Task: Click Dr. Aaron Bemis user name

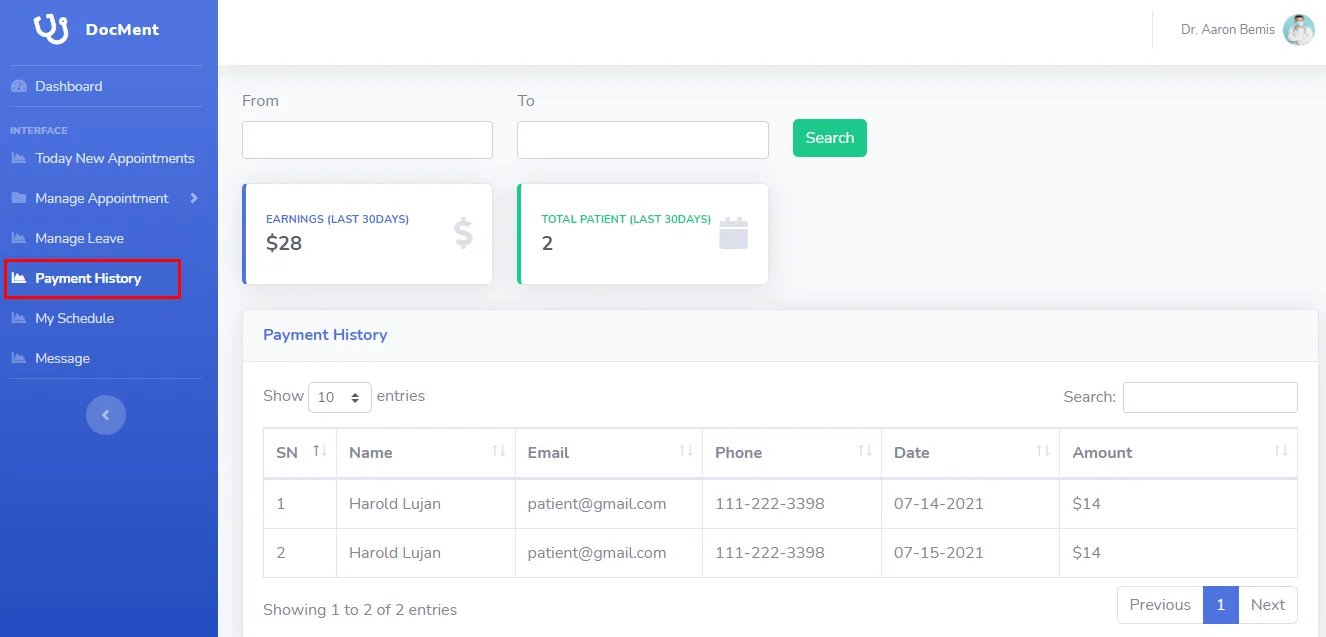Action: (1228, 30)
